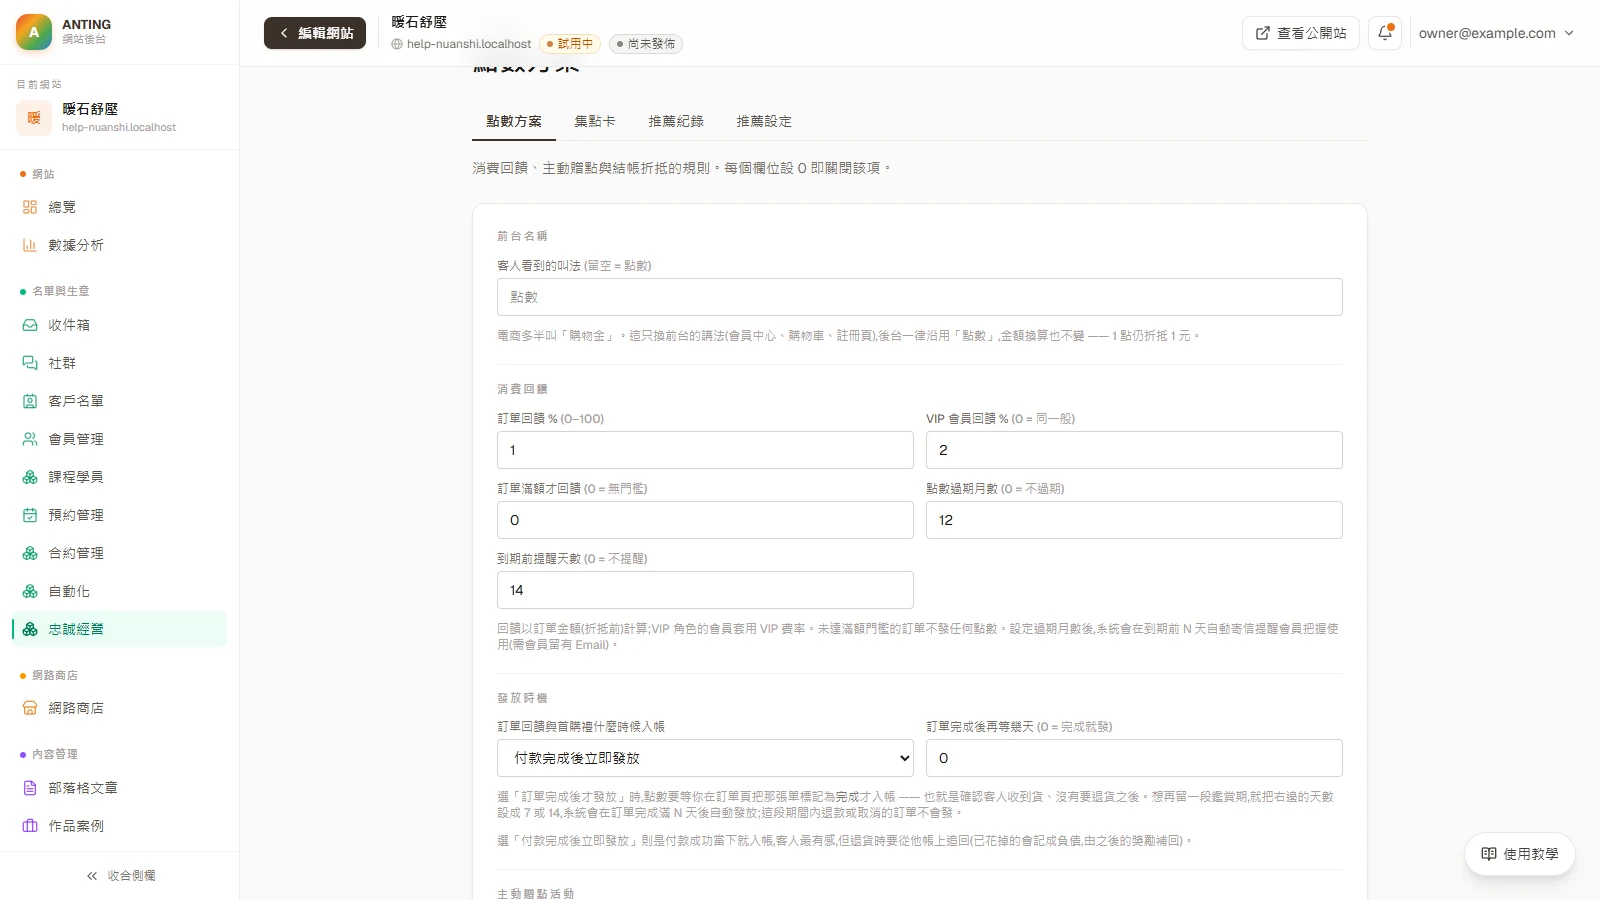The width and height of the screenshot is (1600, 900).
Task: Switch to the 點數方案 tab
Action: (x=514, y=121)
